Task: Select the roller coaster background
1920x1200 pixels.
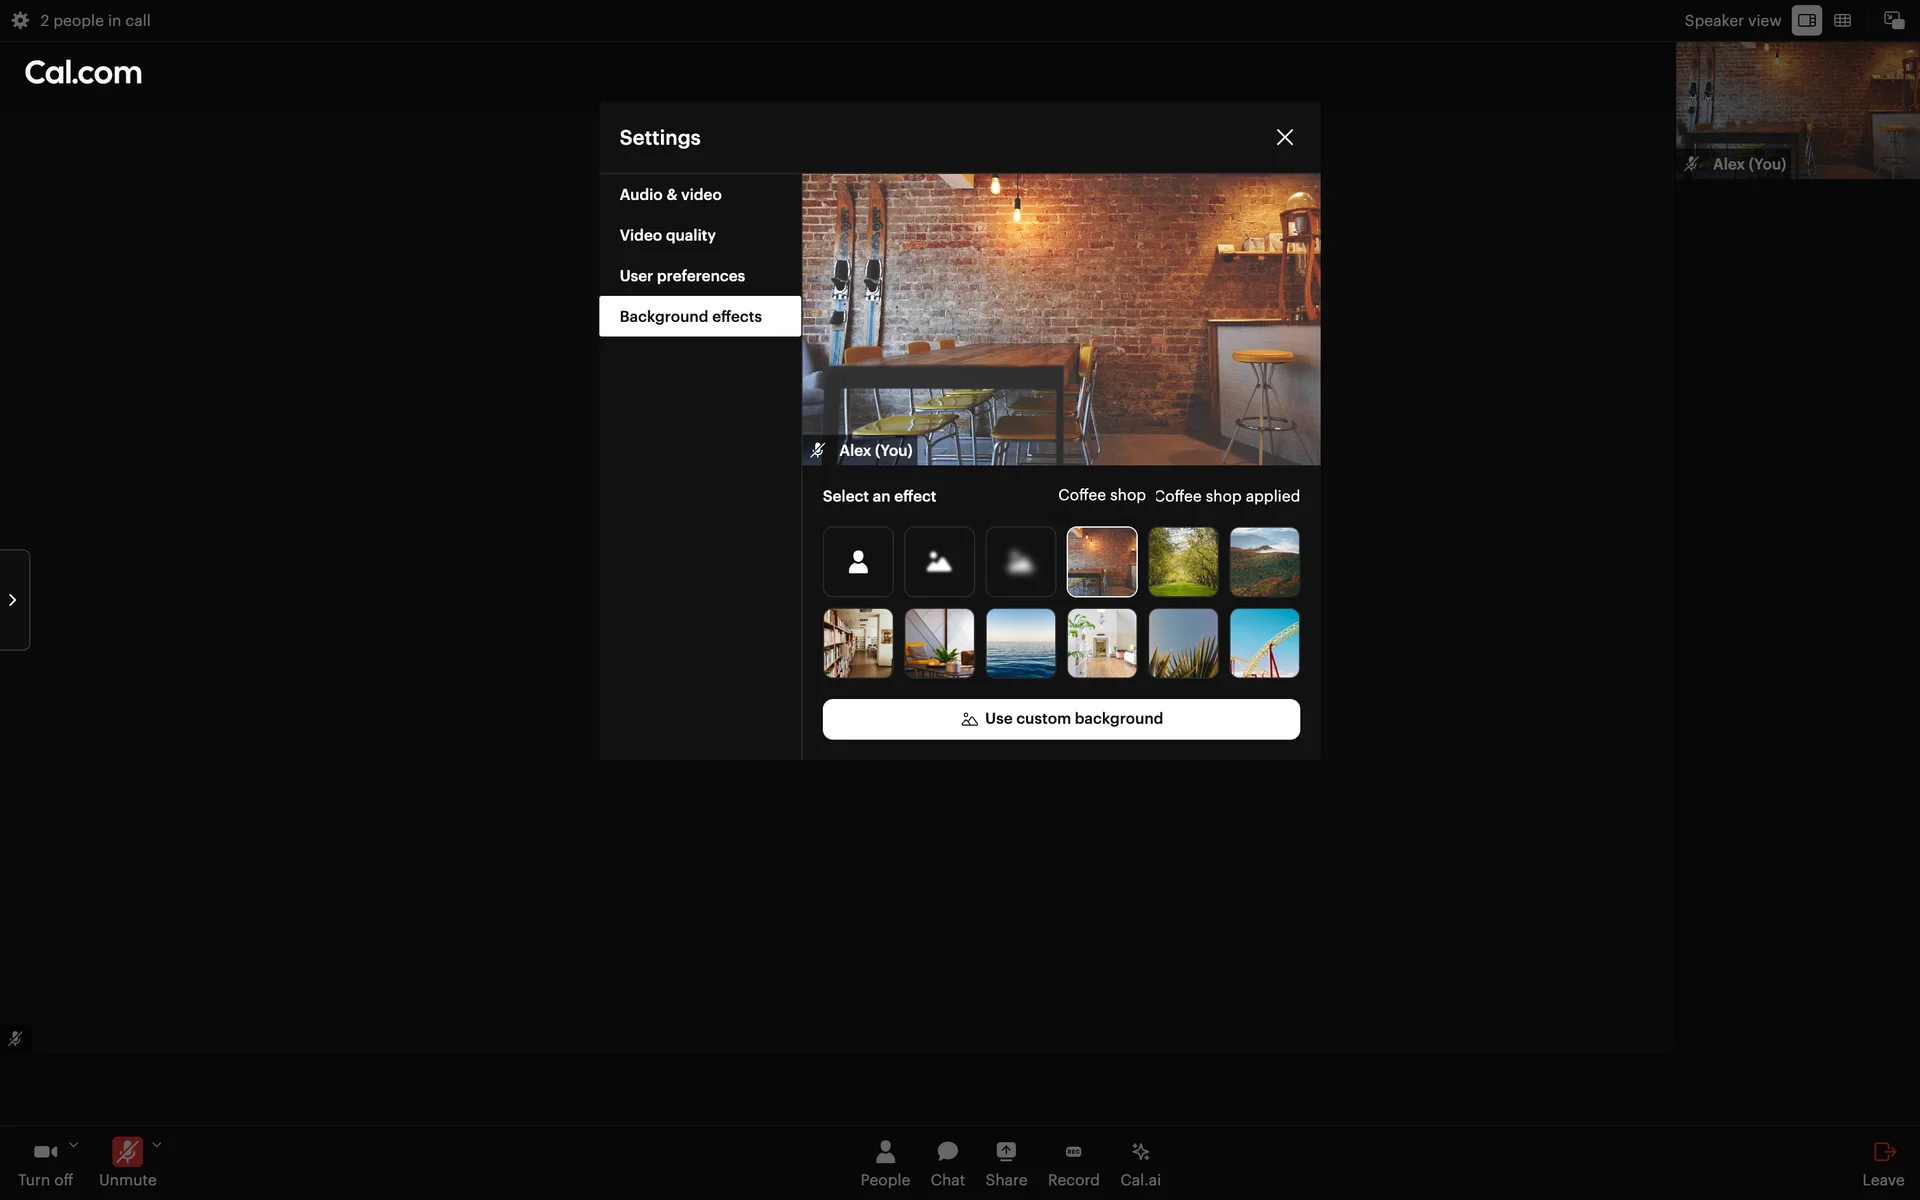Action: point(1264,643)
